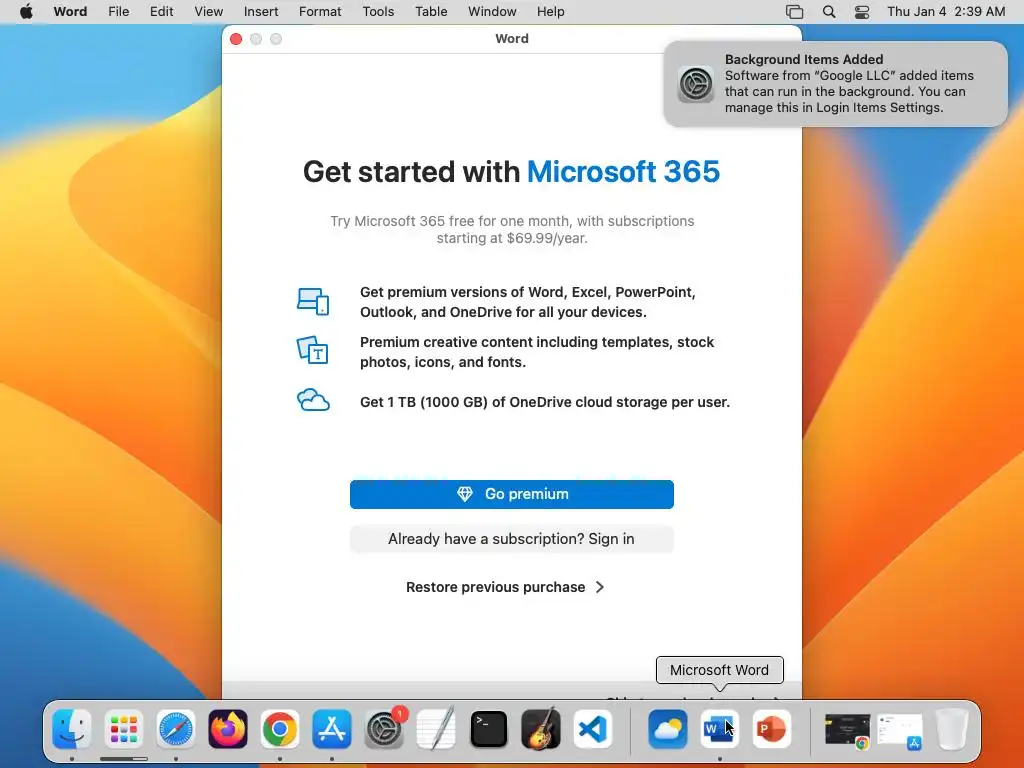The height and width of the screenshot is (768, 1024).
Task: Click the Stage Manager menu bar icon
Action: coord(794,12)
